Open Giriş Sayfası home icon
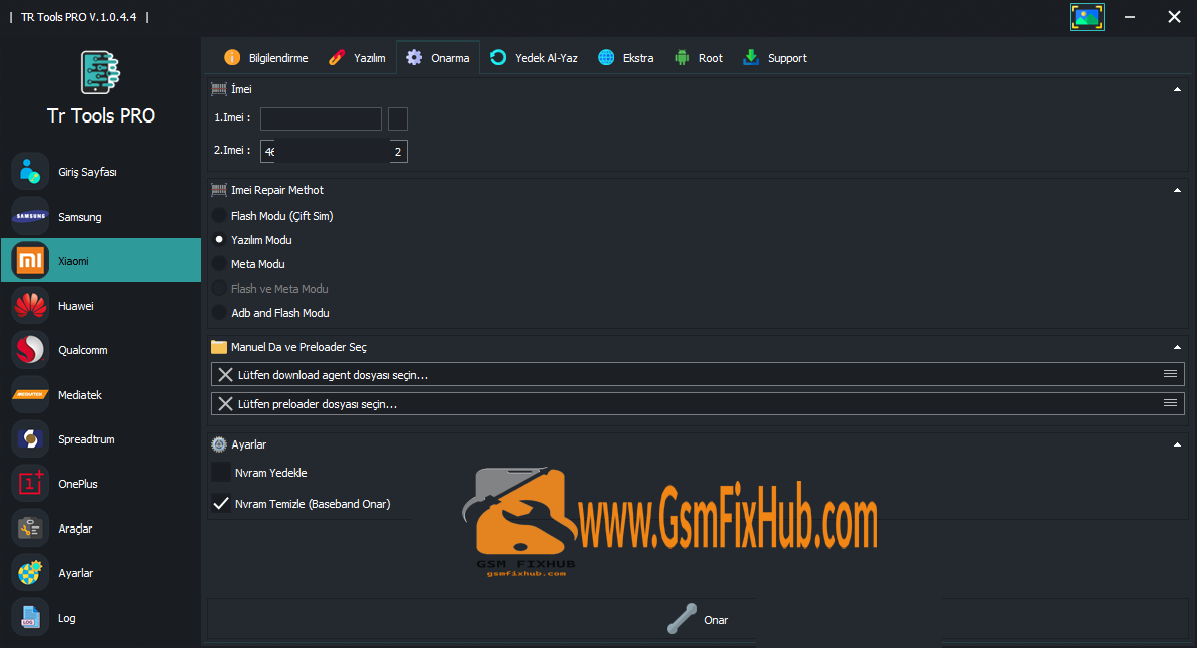The height and width of the screenshot is (648, 1197). [x=30, y=172]
